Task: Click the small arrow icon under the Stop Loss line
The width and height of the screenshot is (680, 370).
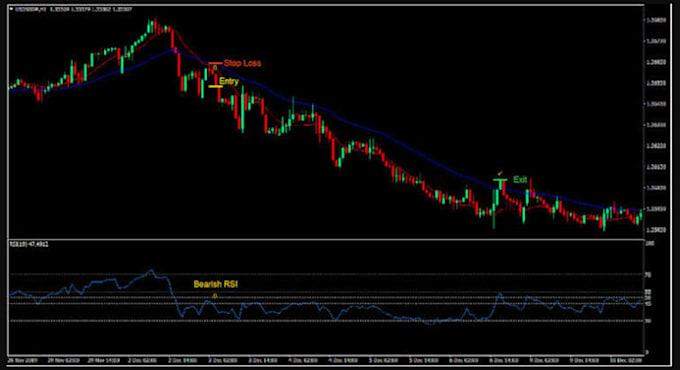Action: (215, 68)
